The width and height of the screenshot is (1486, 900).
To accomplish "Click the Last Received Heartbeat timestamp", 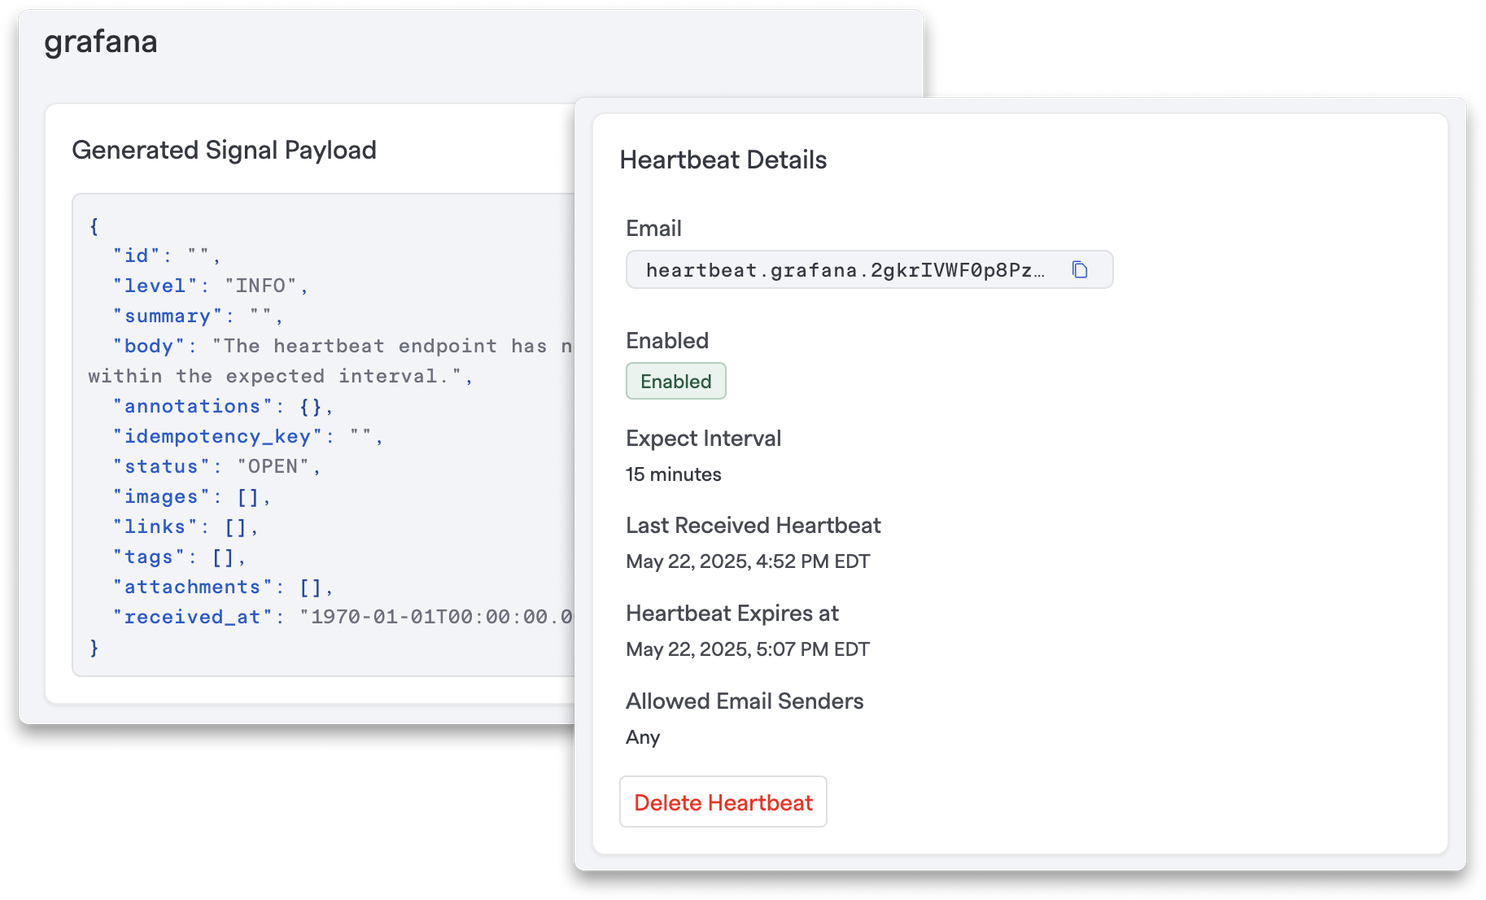I will click(748, 561).
